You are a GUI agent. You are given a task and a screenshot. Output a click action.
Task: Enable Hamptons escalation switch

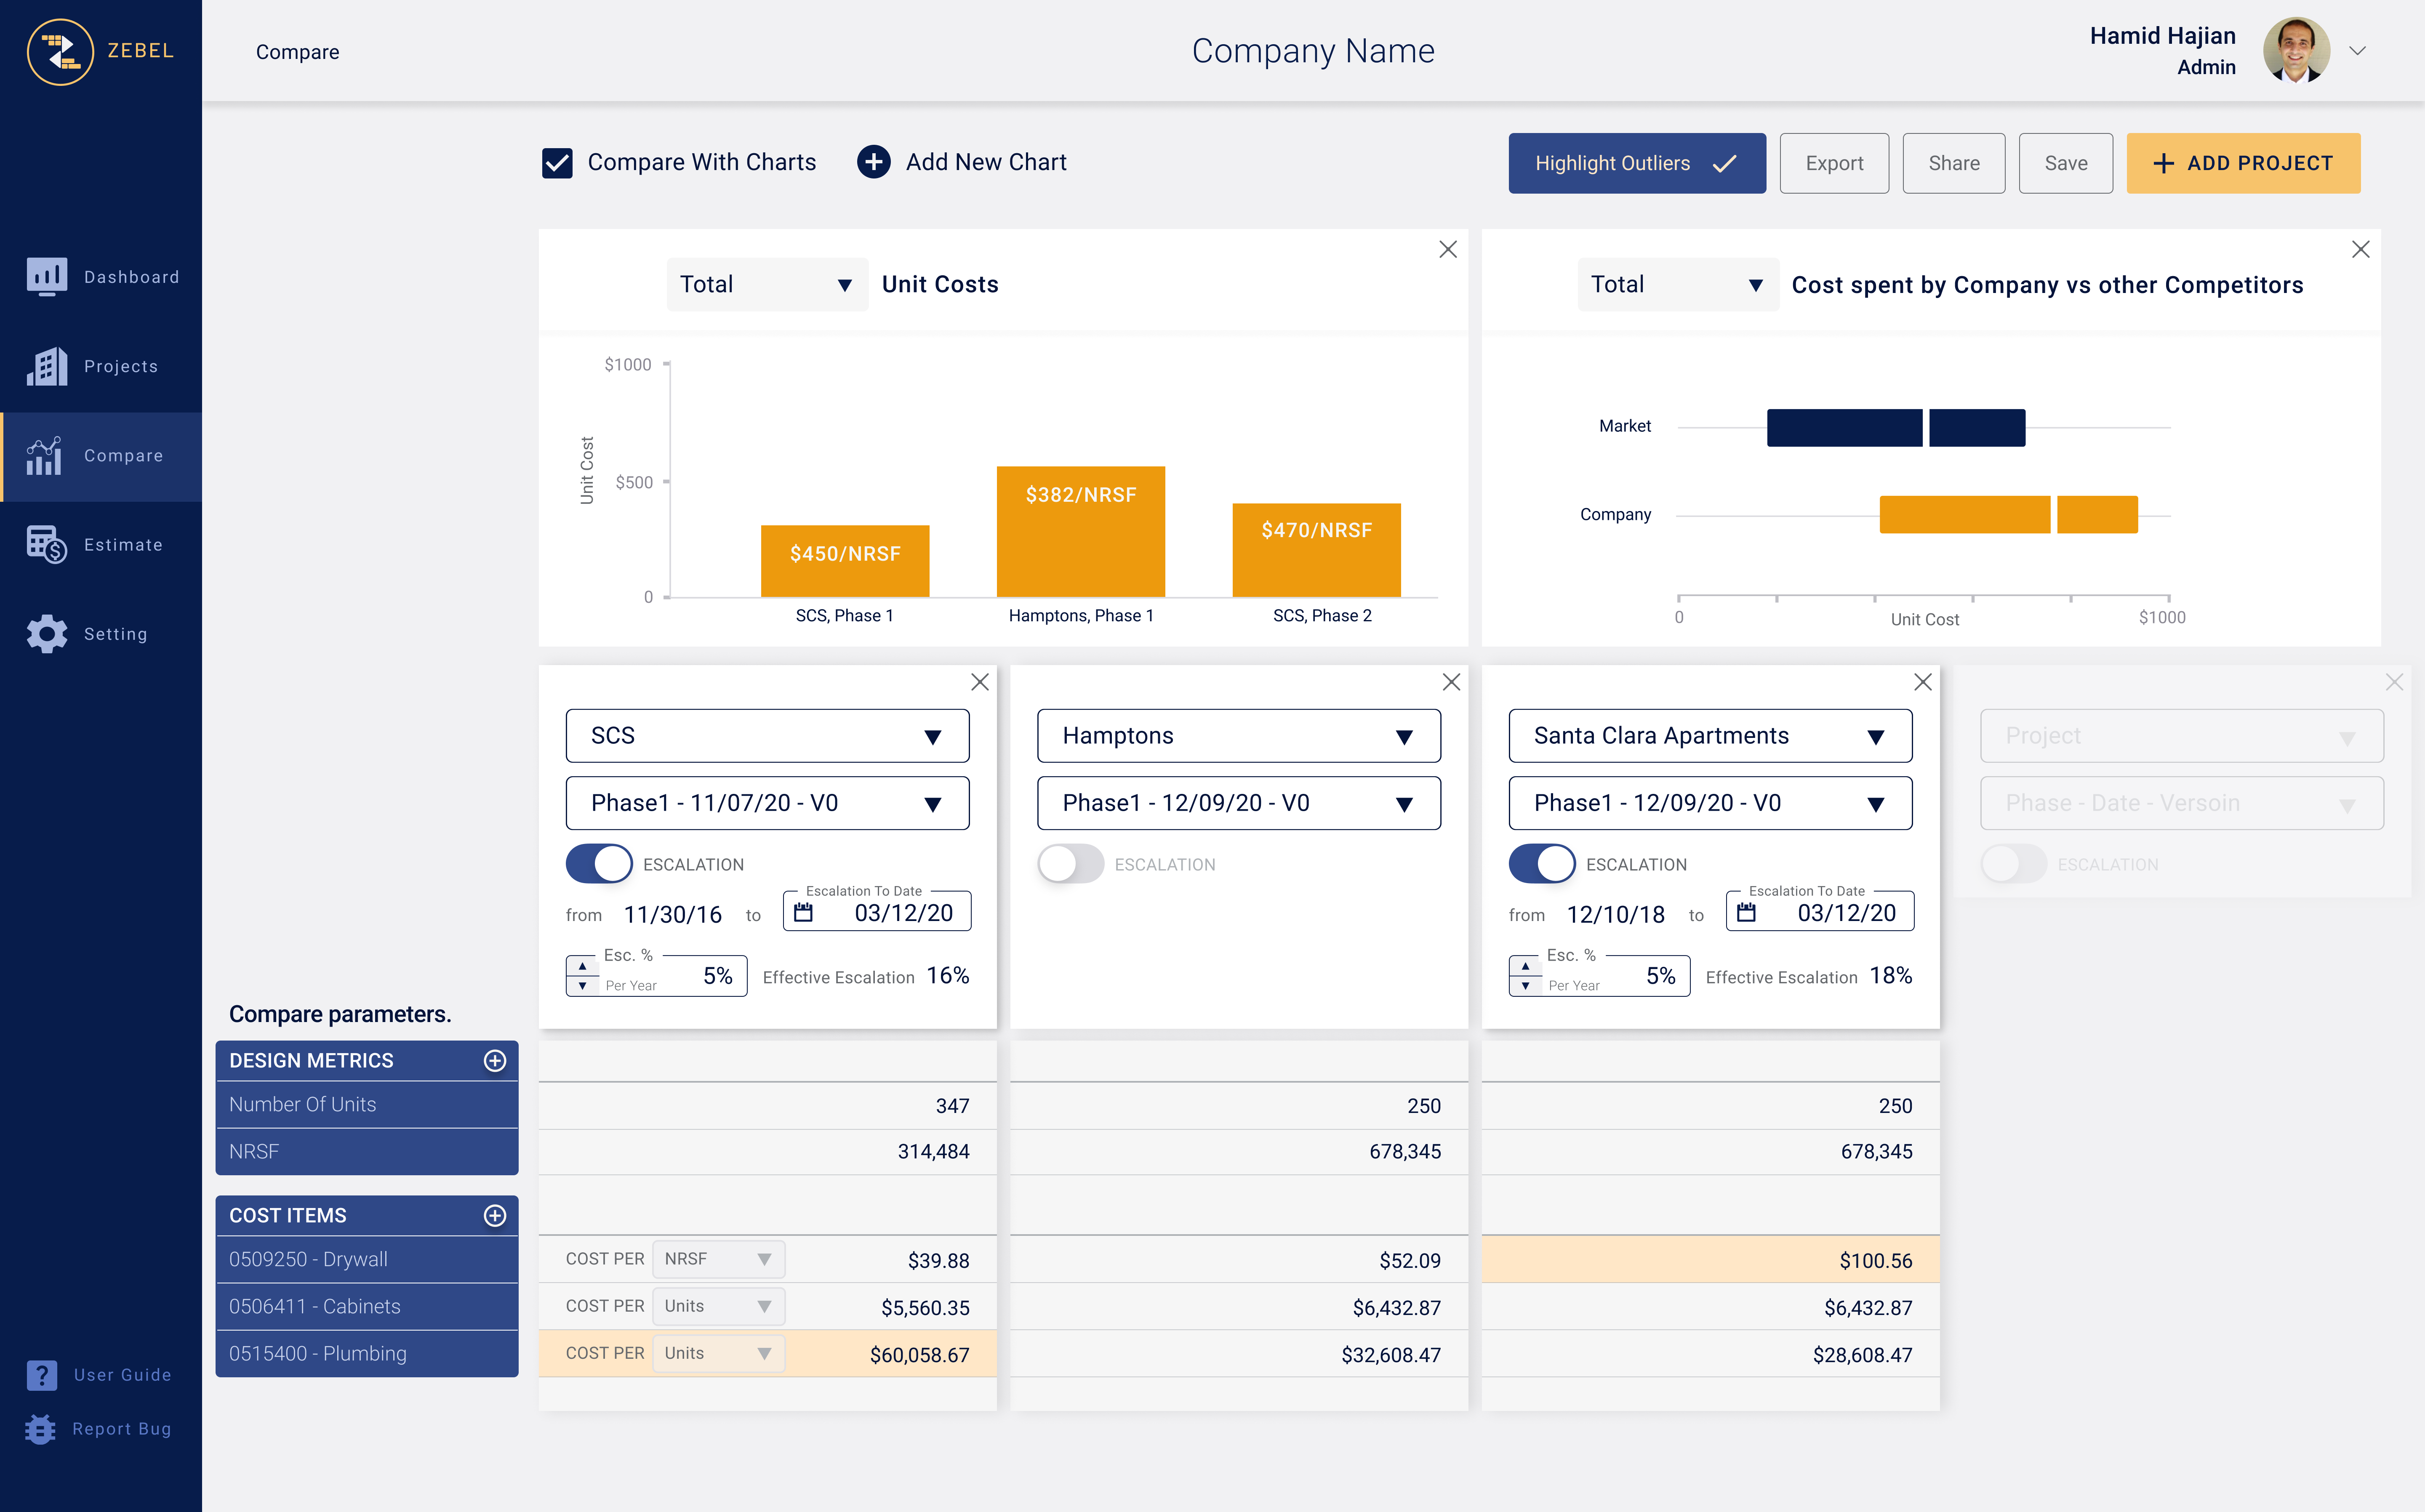coord(1070,864)
